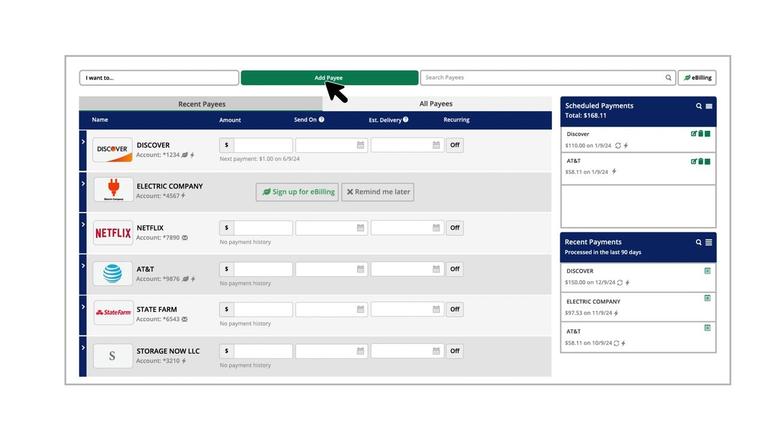Open Send On calendar for State Farm

coord(360,309)
